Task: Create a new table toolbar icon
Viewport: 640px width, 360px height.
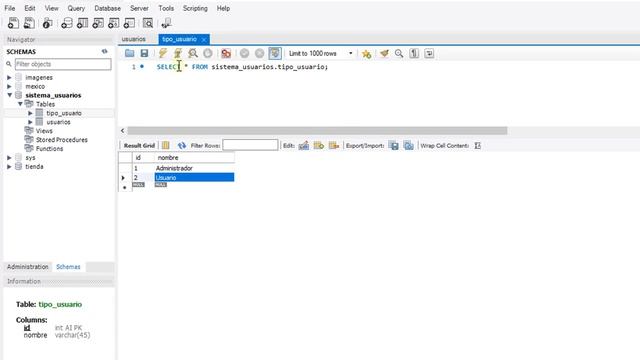Action: click(x=82, y=23)
